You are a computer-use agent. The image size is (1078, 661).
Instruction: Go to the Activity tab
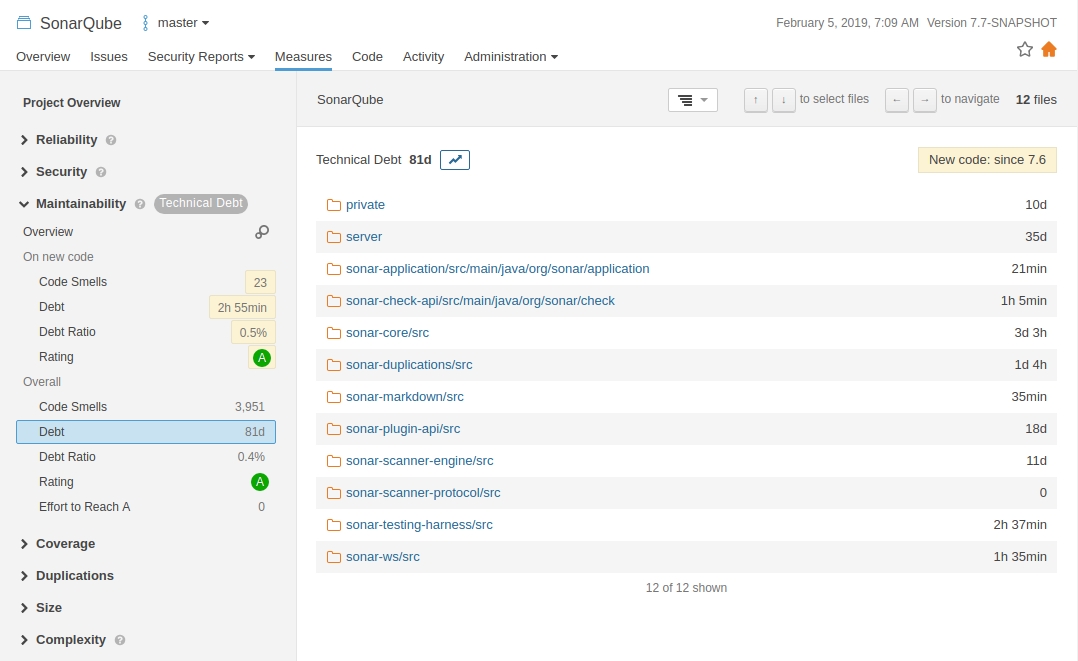(424, 56)
